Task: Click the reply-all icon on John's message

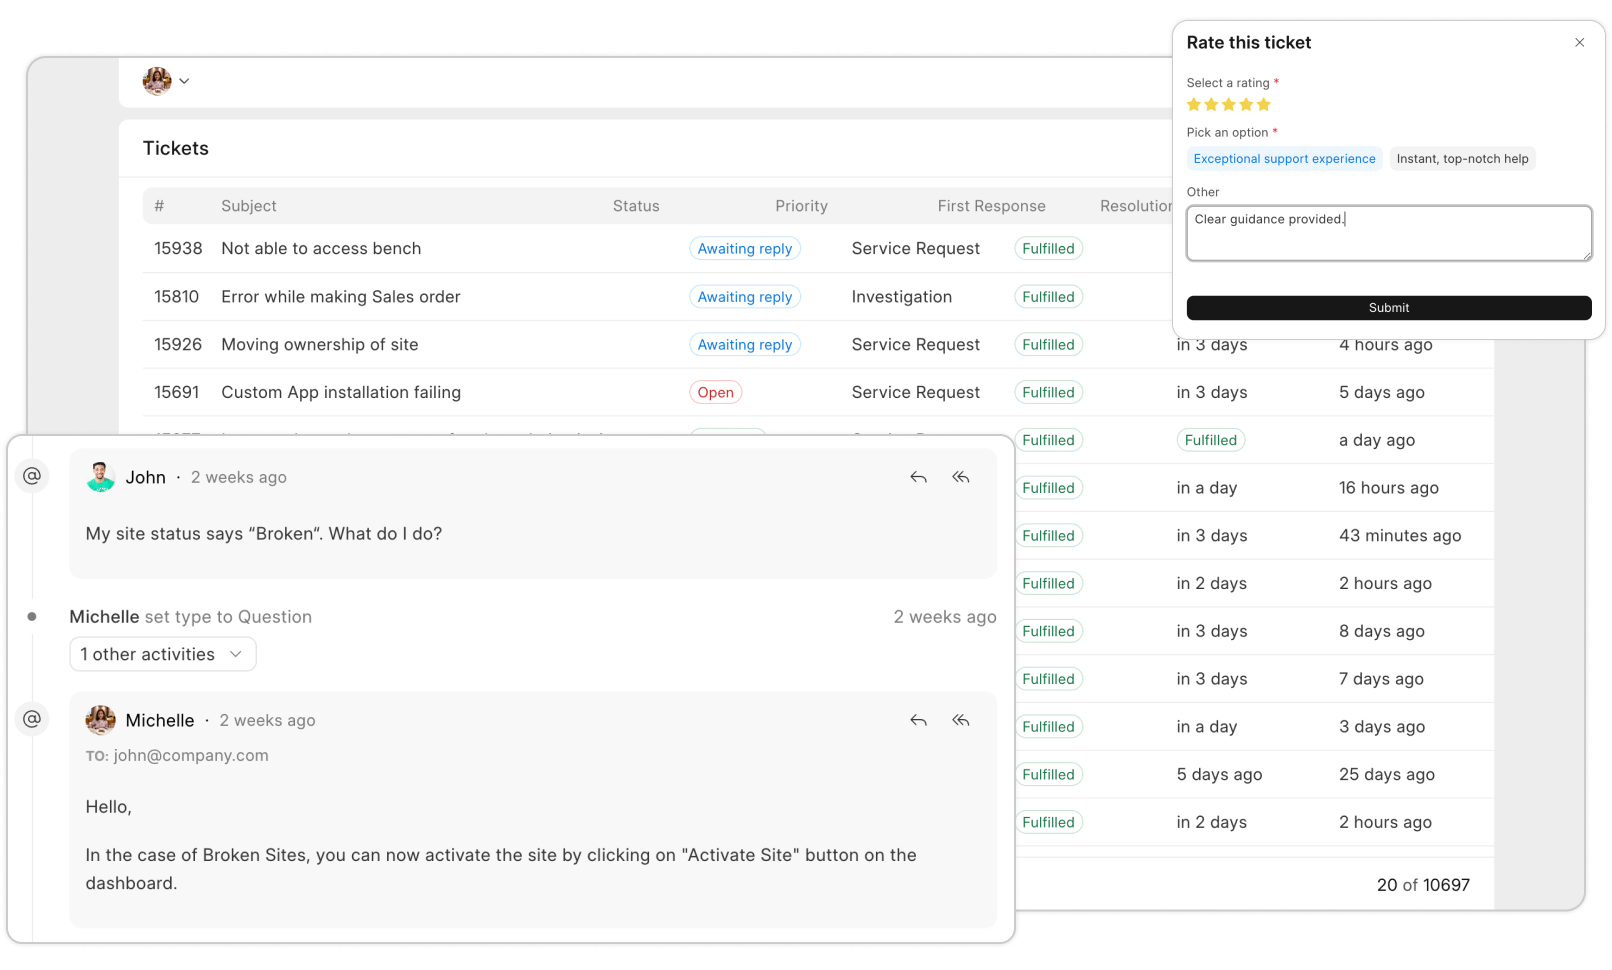Action: coord(960,477)
